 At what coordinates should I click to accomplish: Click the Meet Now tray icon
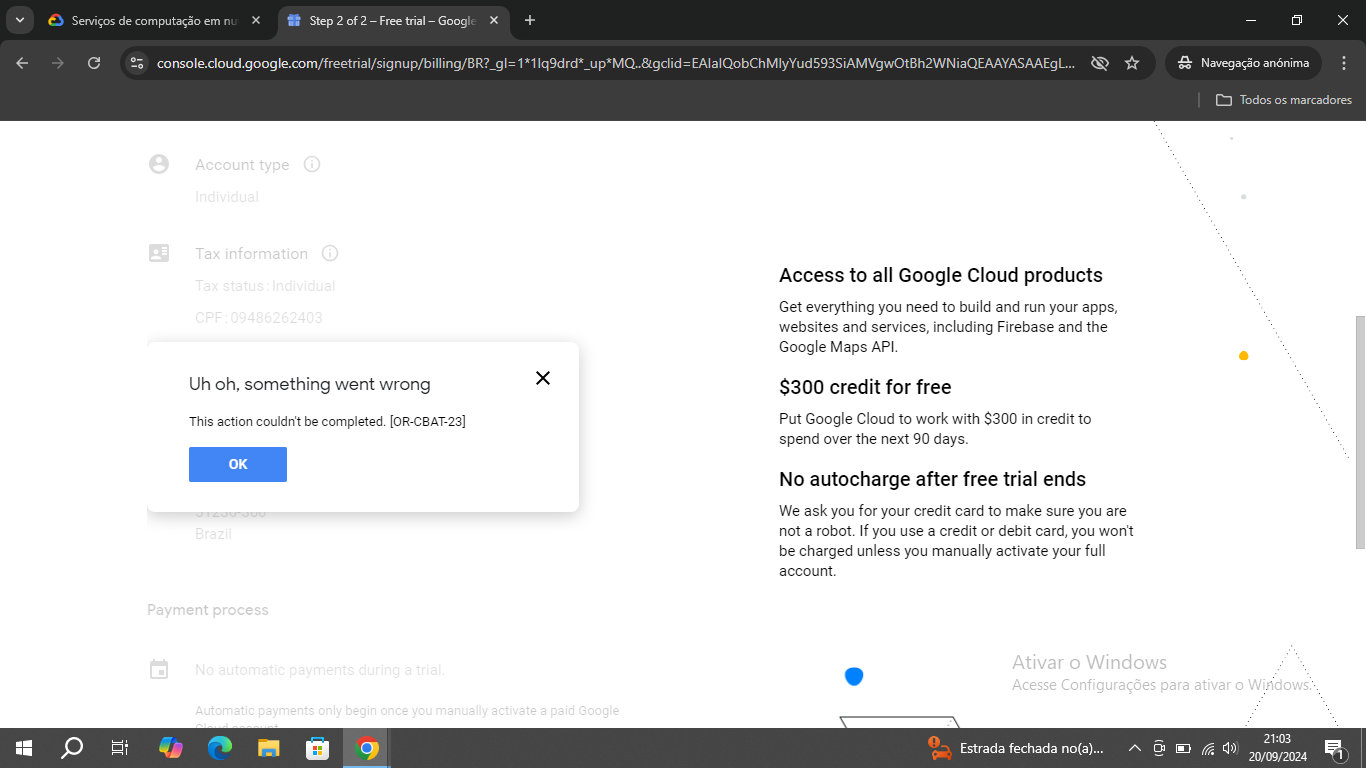click(x=1159, y=748)
